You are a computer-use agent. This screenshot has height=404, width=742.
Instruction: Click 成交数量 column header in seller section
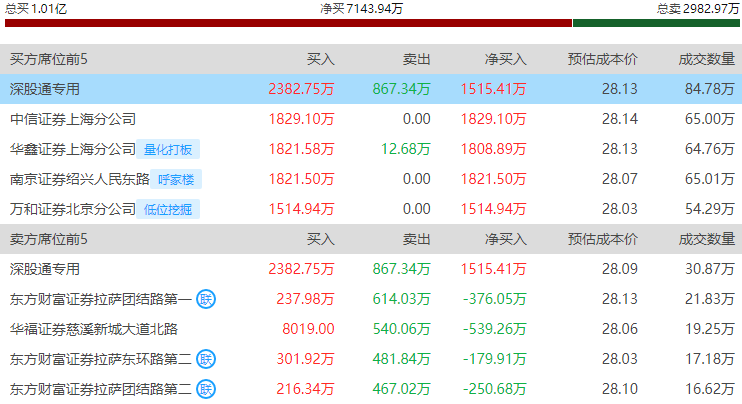pyautogui.click(x=706, y=239)
